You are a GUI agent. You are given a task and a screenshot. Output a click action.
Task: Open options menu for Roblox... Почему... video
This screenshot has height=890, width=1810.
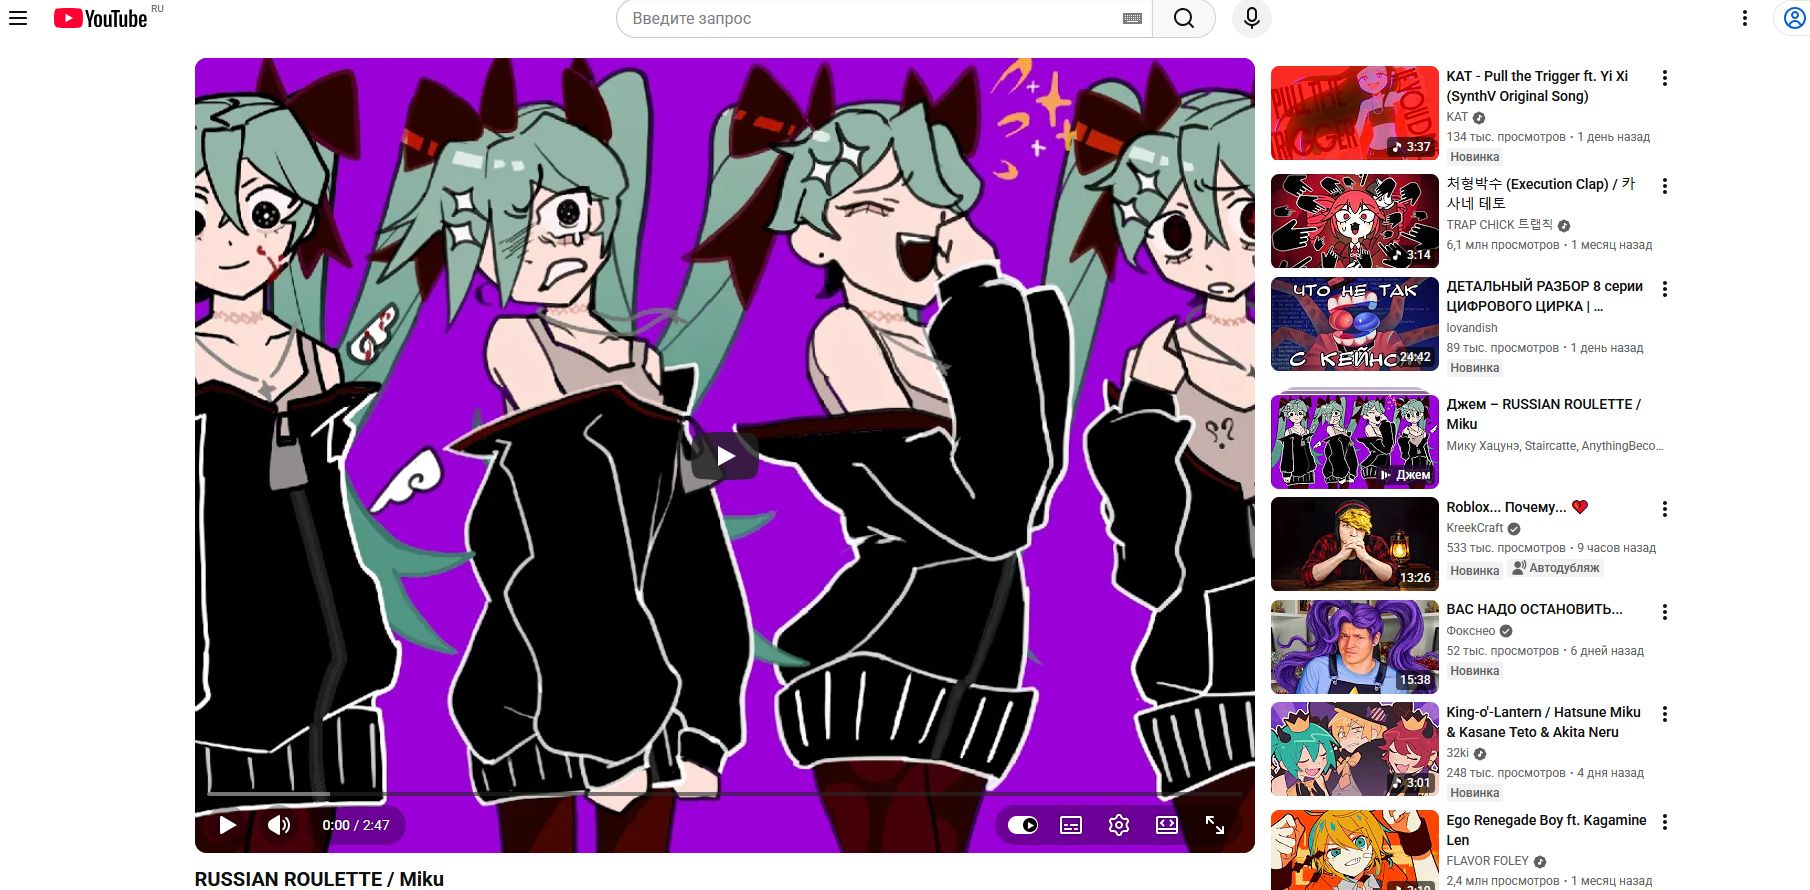(1664, 509)
